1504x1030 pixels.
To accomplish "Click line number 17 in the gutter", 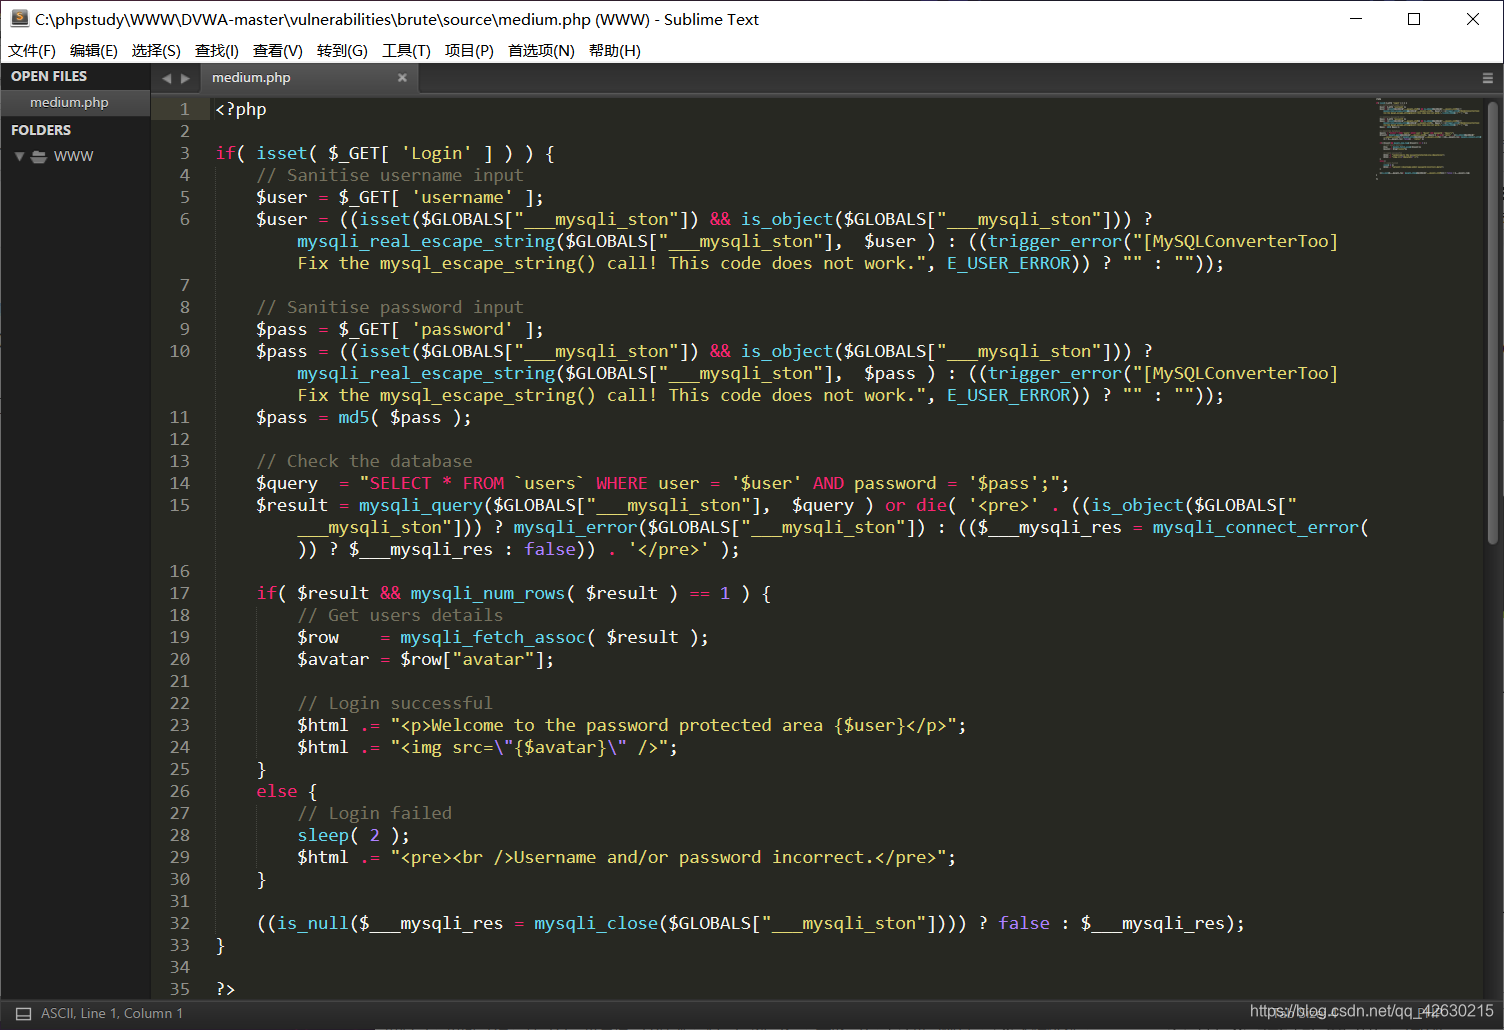I will [179, 593].
